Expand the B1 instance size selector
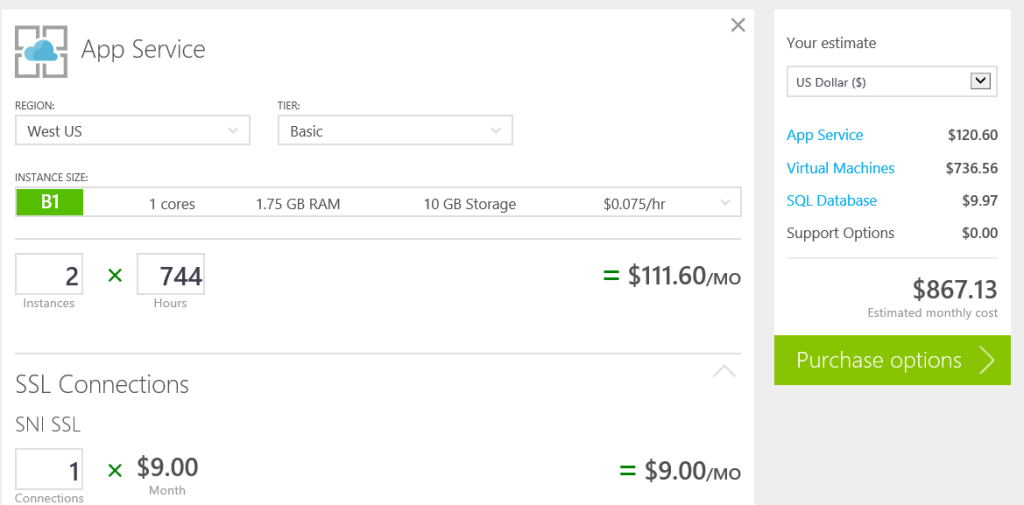Screen dimensions: 1024x505 click(378, 202)
